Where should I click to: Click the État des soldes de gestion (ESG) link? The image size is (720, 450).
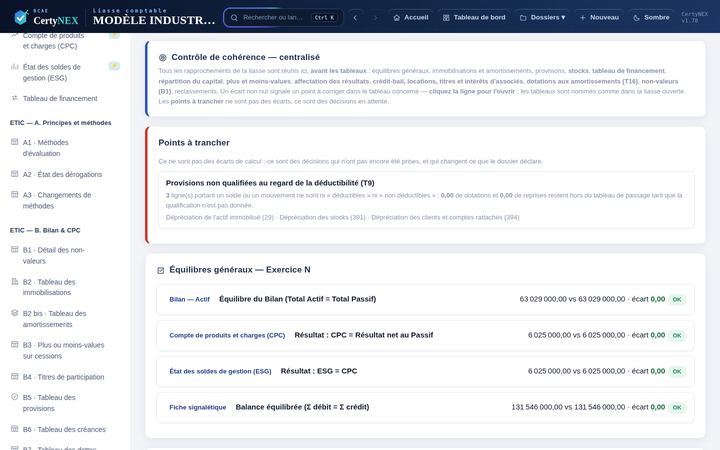(x=220, y=371)
